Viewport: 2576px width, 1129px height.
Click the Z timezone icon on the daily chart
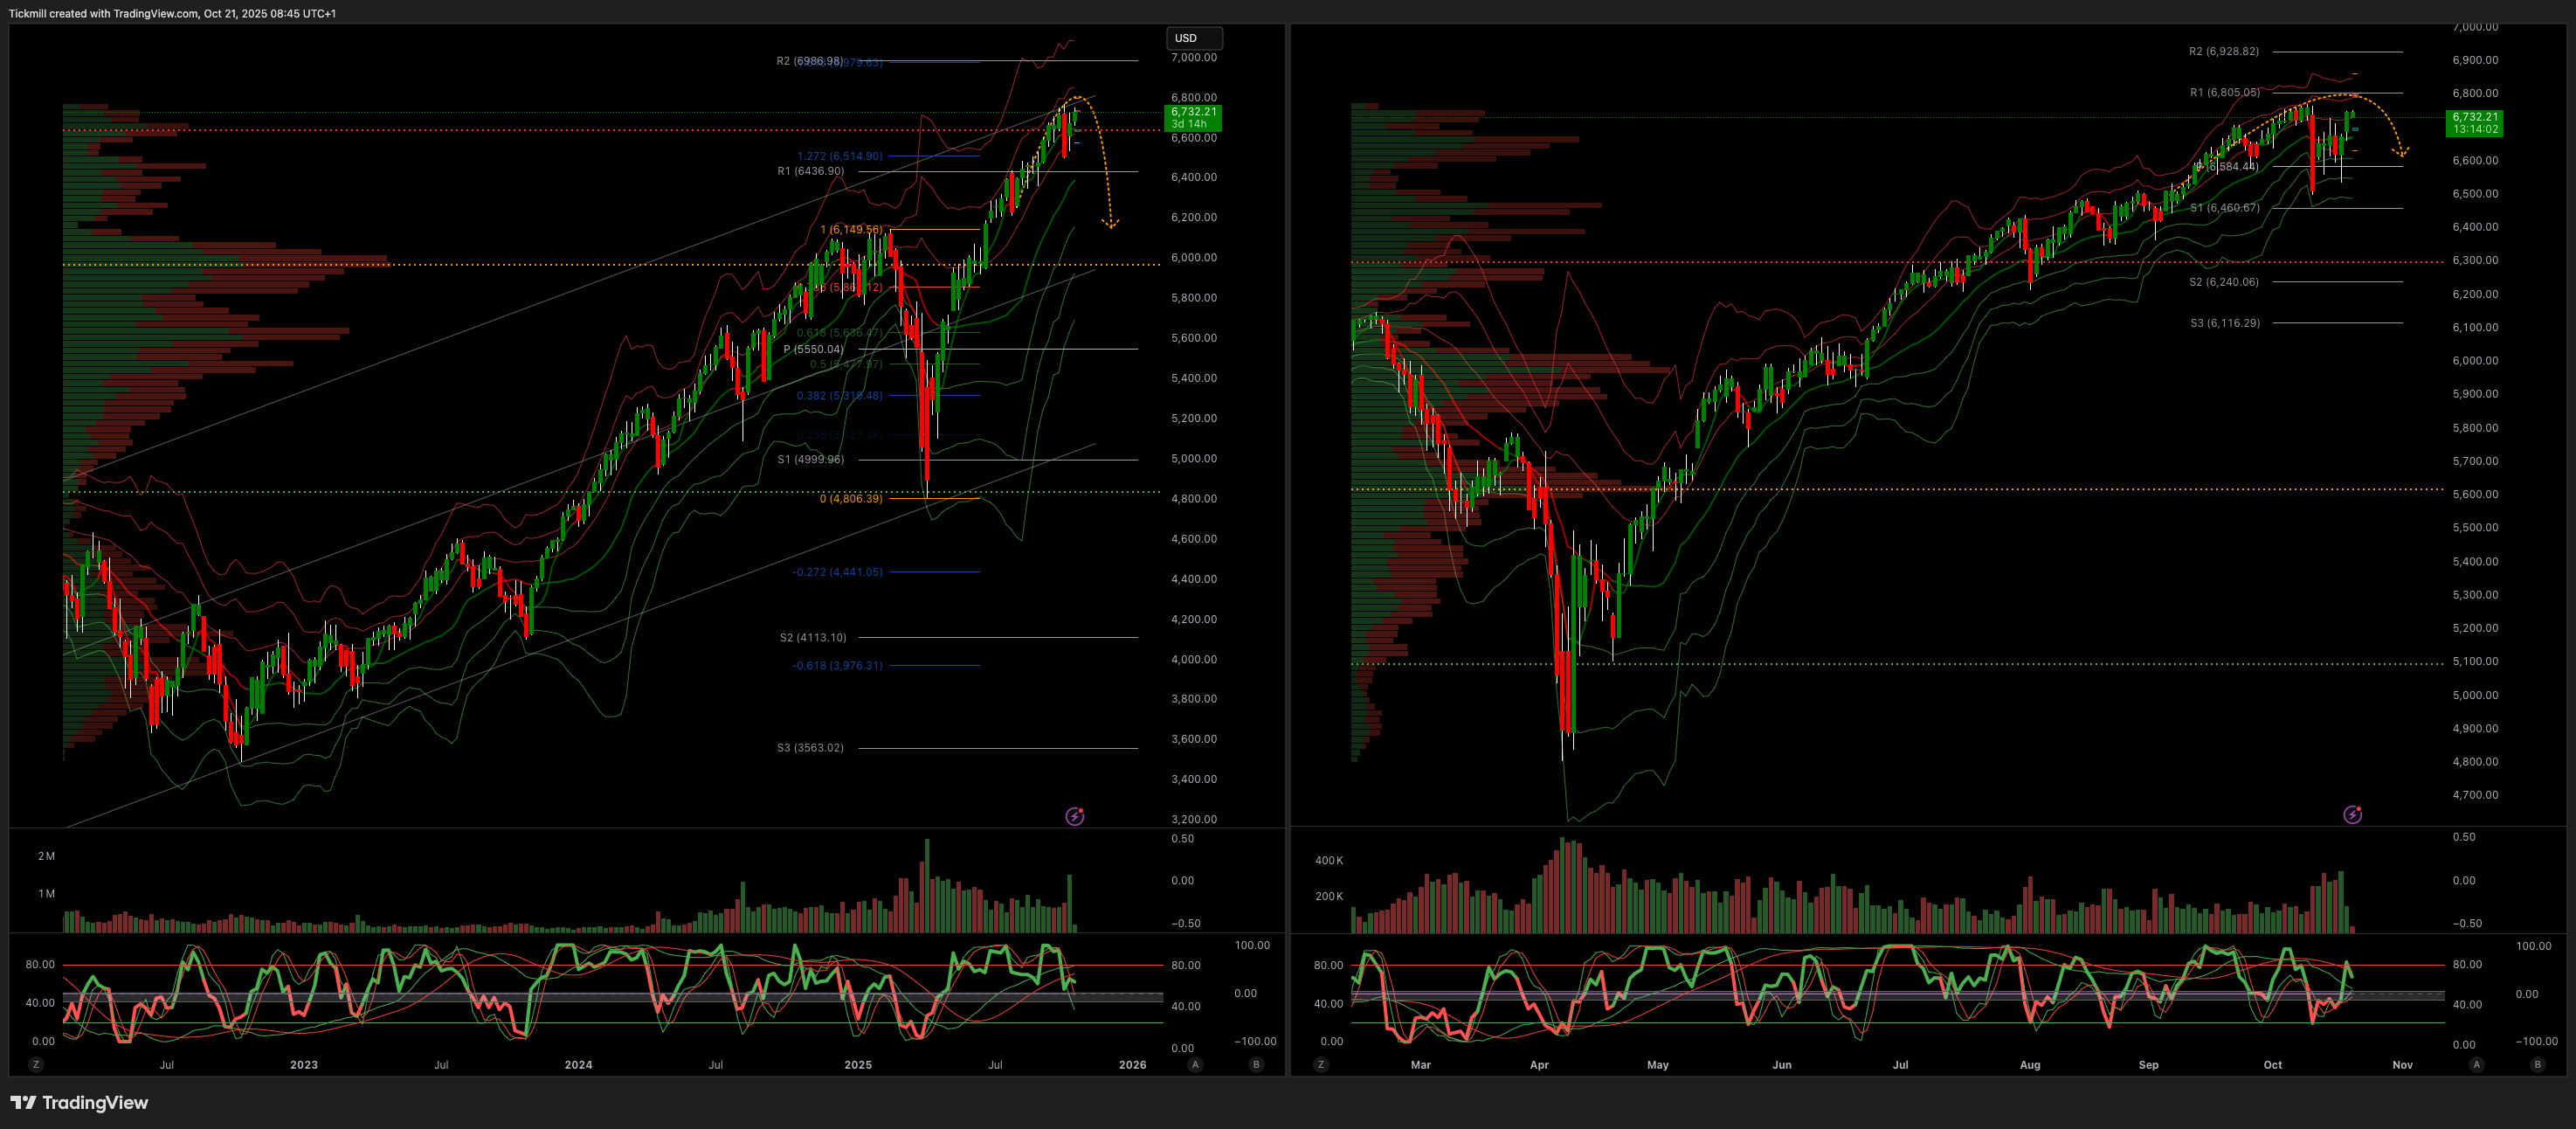tap(1320, 1064)
